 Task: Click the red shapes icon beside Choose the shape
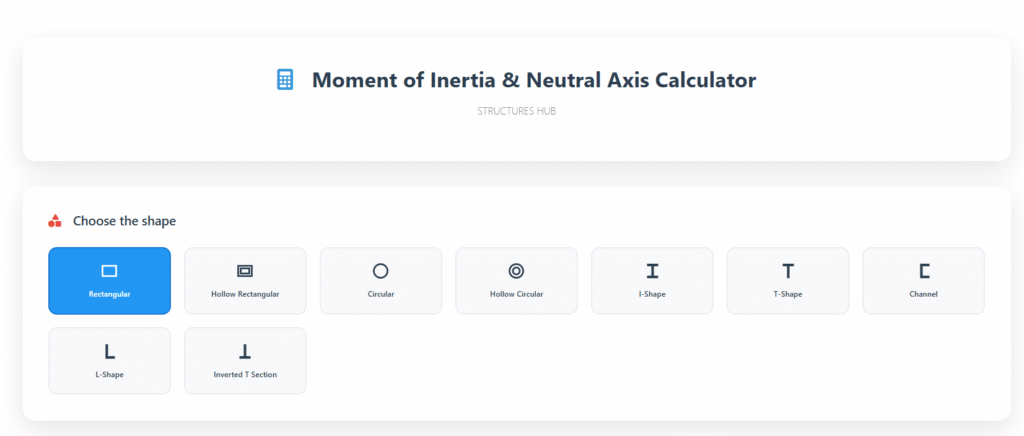pos(54,221)
